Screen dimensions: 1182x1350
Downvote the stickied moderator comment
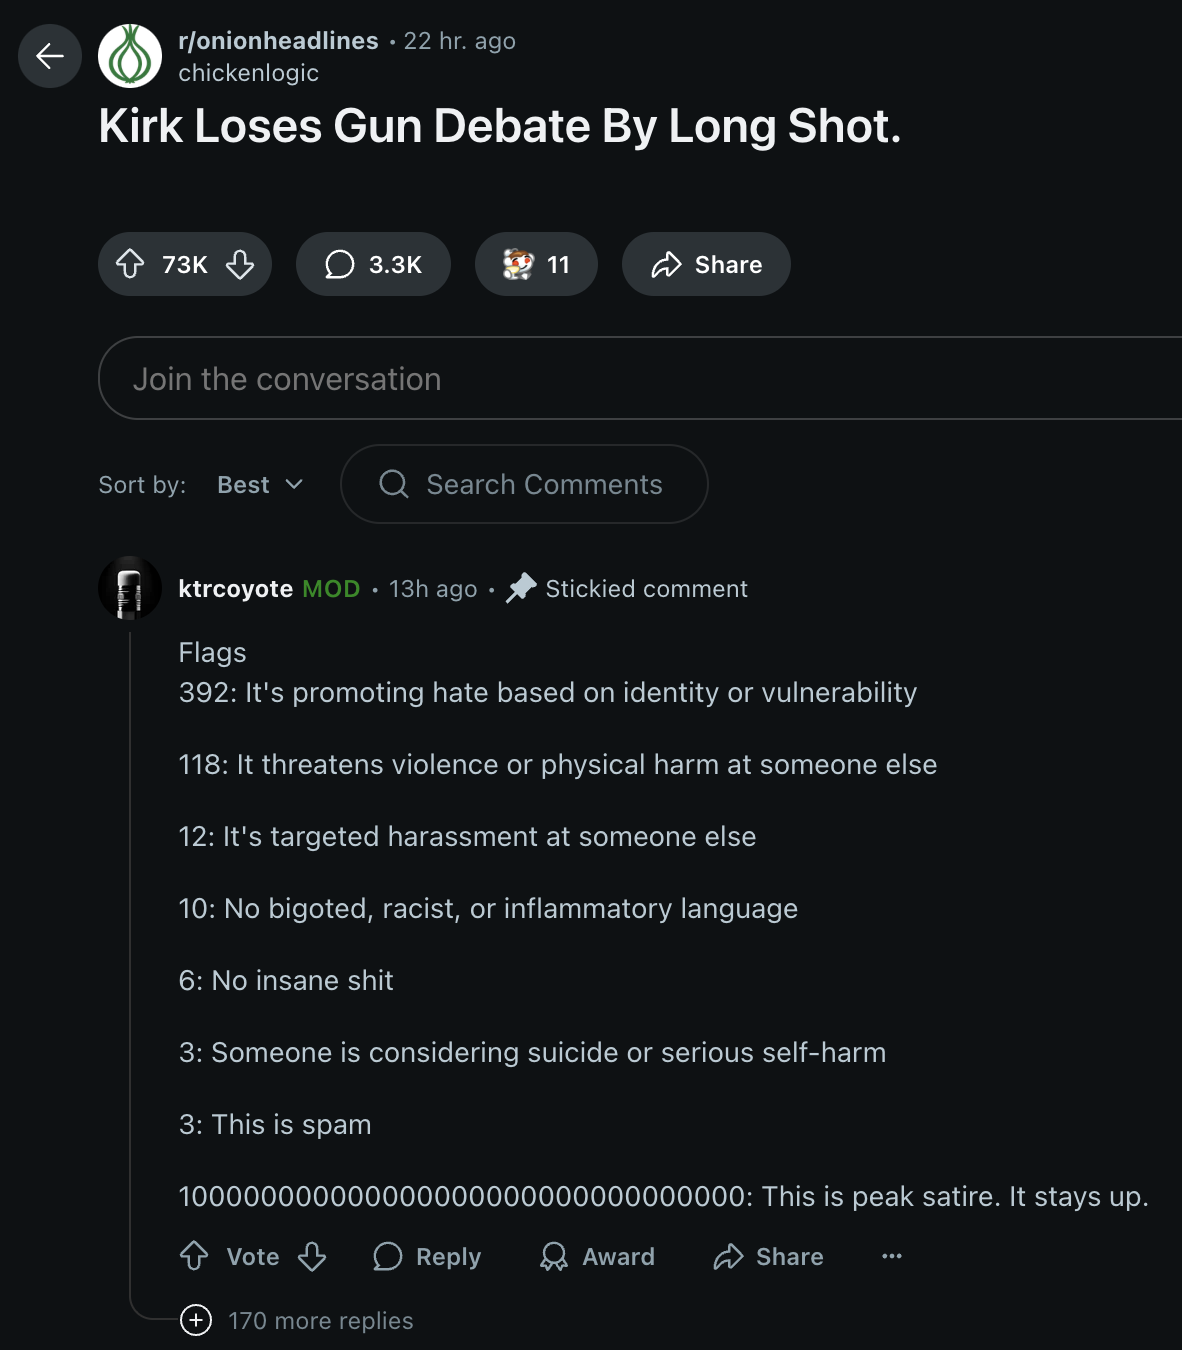coord(312,1256)
